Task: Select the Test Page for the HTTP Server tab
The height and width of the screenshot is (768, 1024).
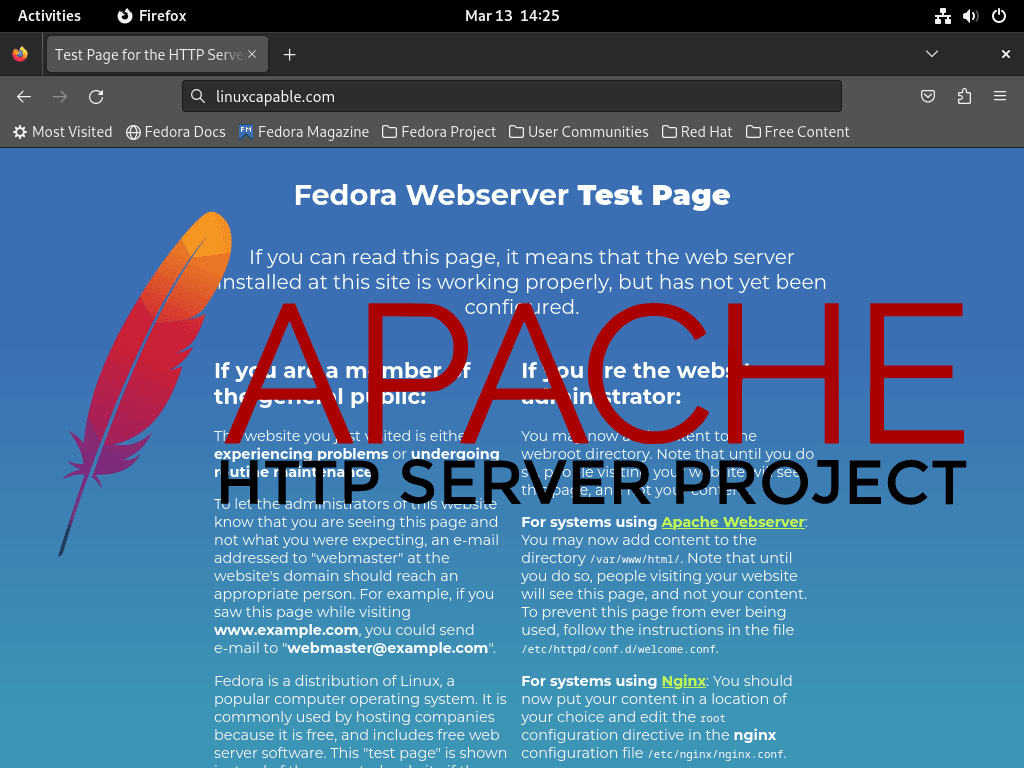Action: tap(157, 54)
